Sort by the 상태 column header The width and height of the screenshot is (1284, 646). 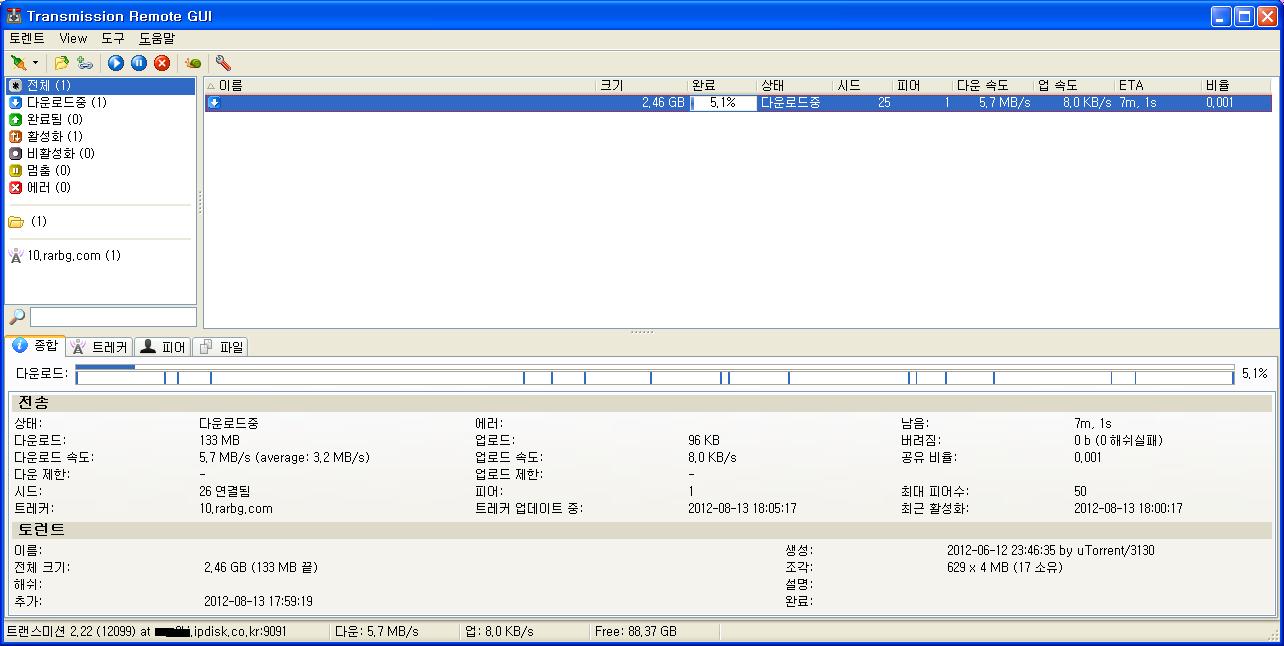pyautogui.click(x=795, y=86)
